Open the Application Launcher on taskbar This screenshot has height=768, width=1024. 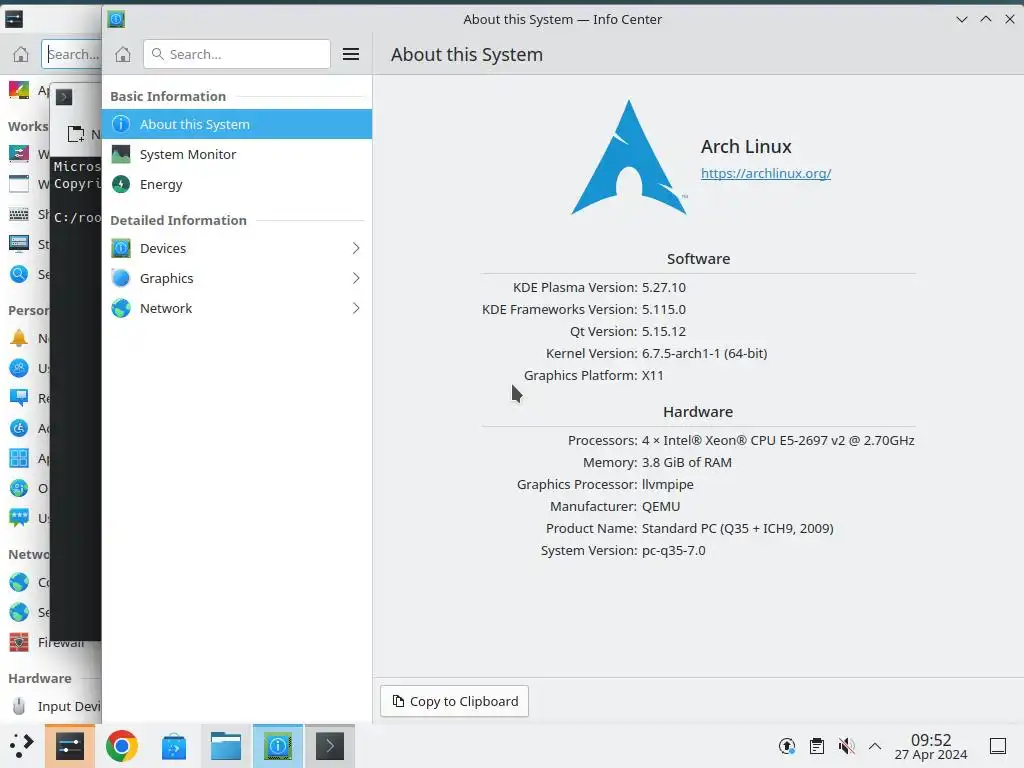21,746
